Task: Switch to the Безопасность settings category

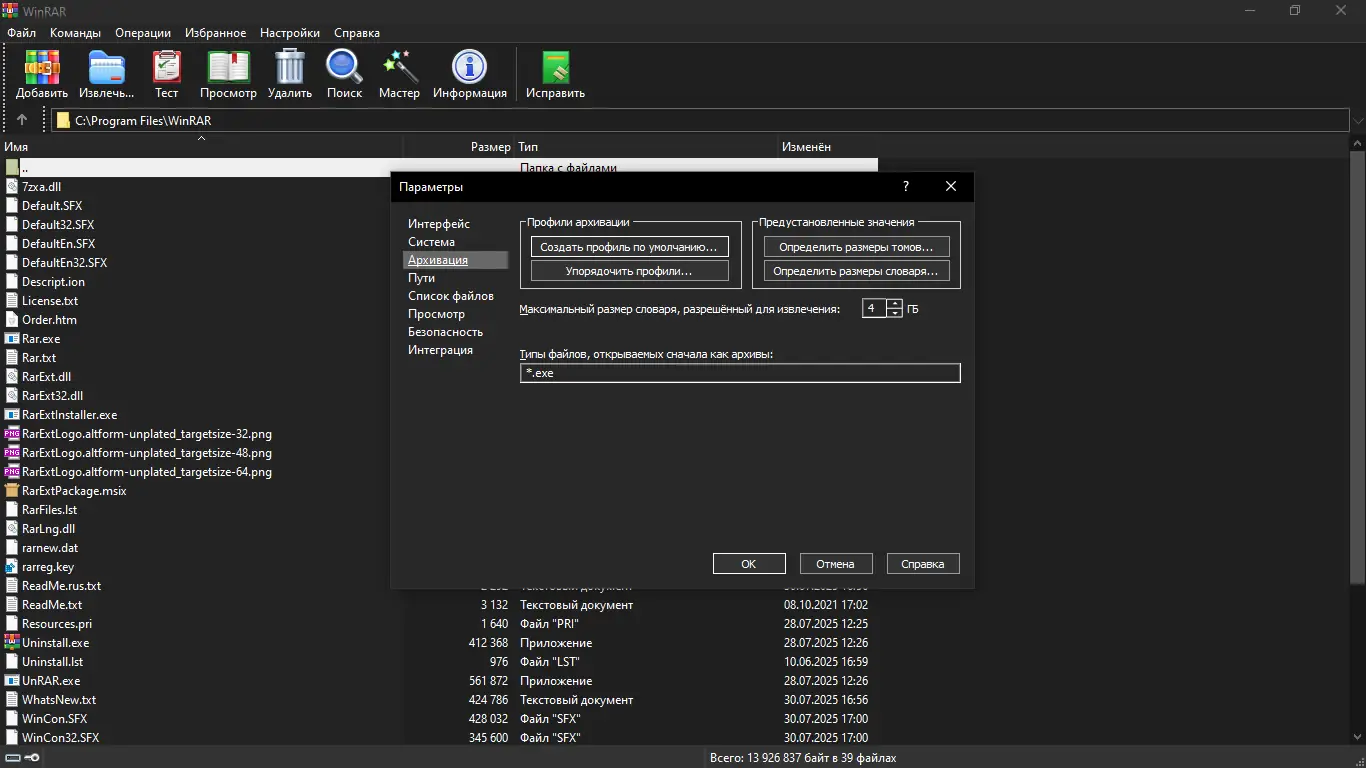Action: pyautogui.click(x=445, y=332)
